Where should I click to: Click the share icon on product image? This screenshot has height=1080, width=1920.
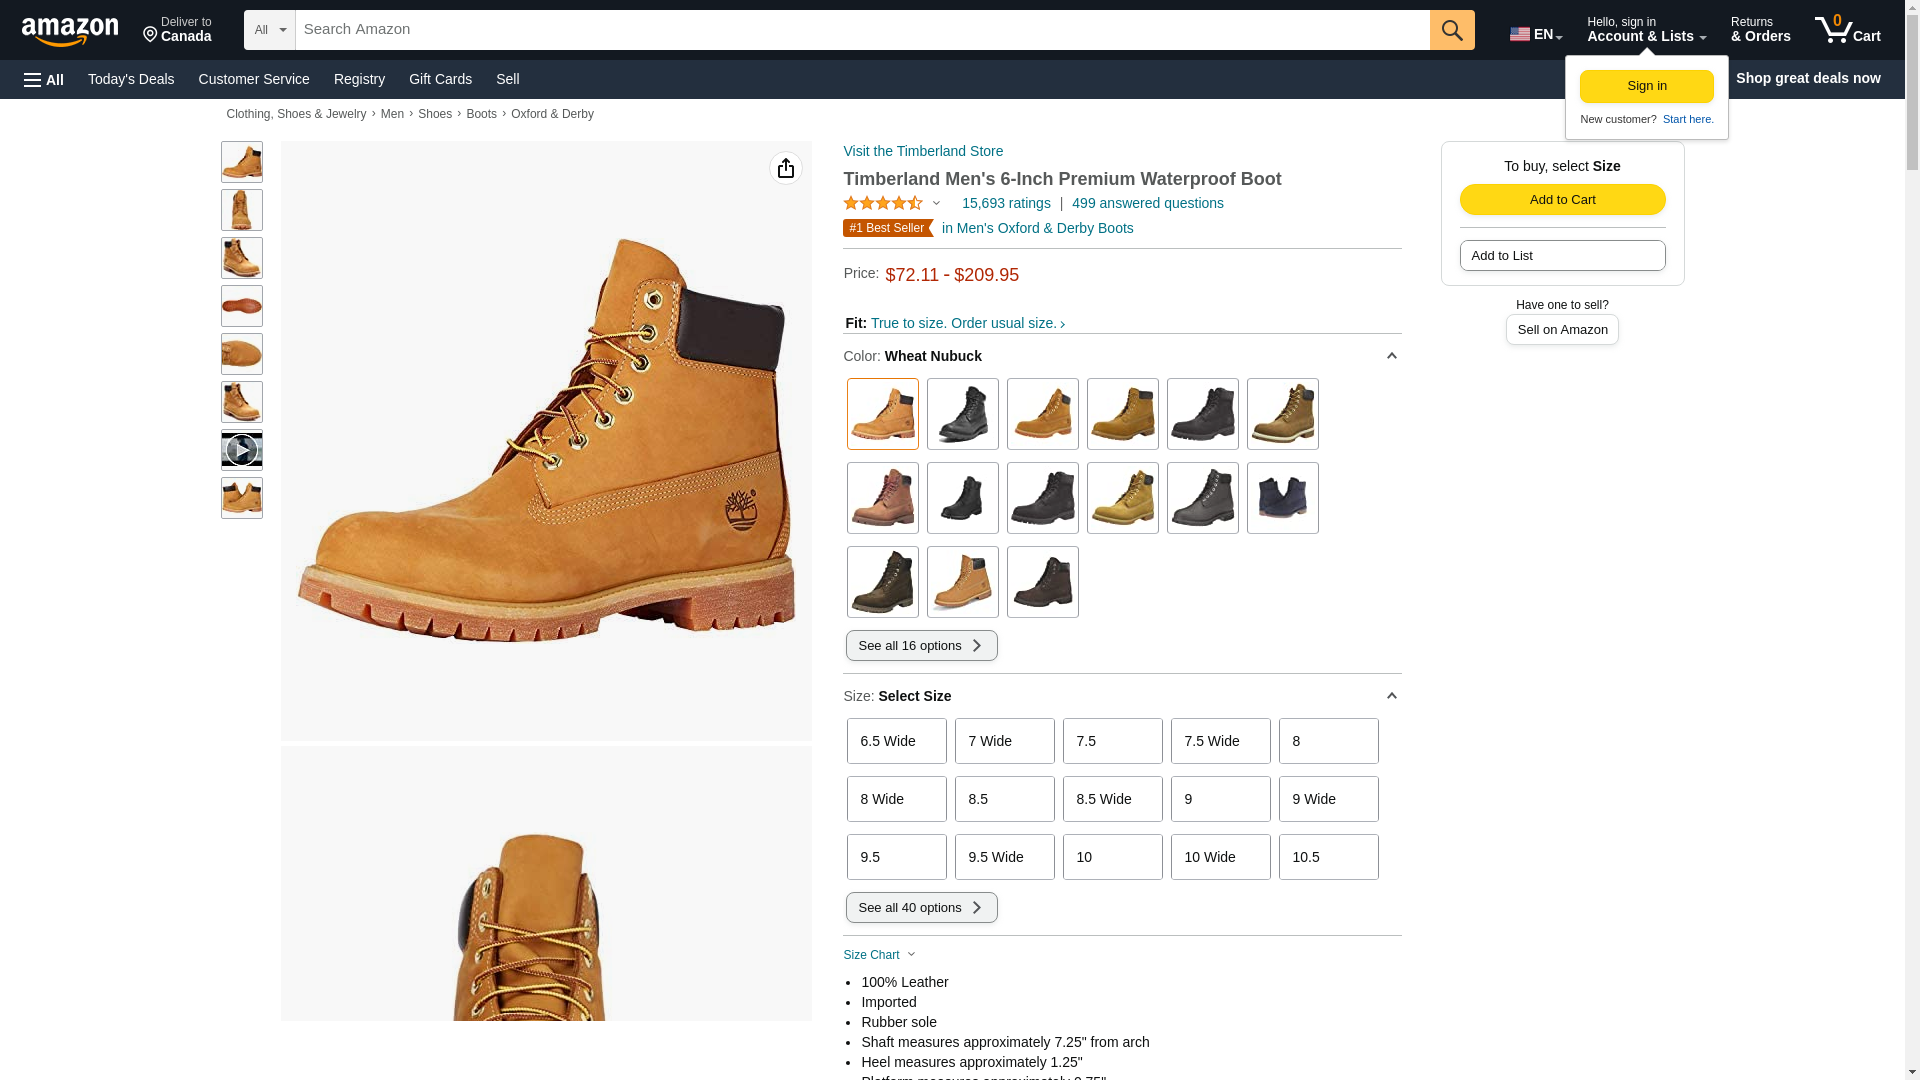click(x=785, y=168)
